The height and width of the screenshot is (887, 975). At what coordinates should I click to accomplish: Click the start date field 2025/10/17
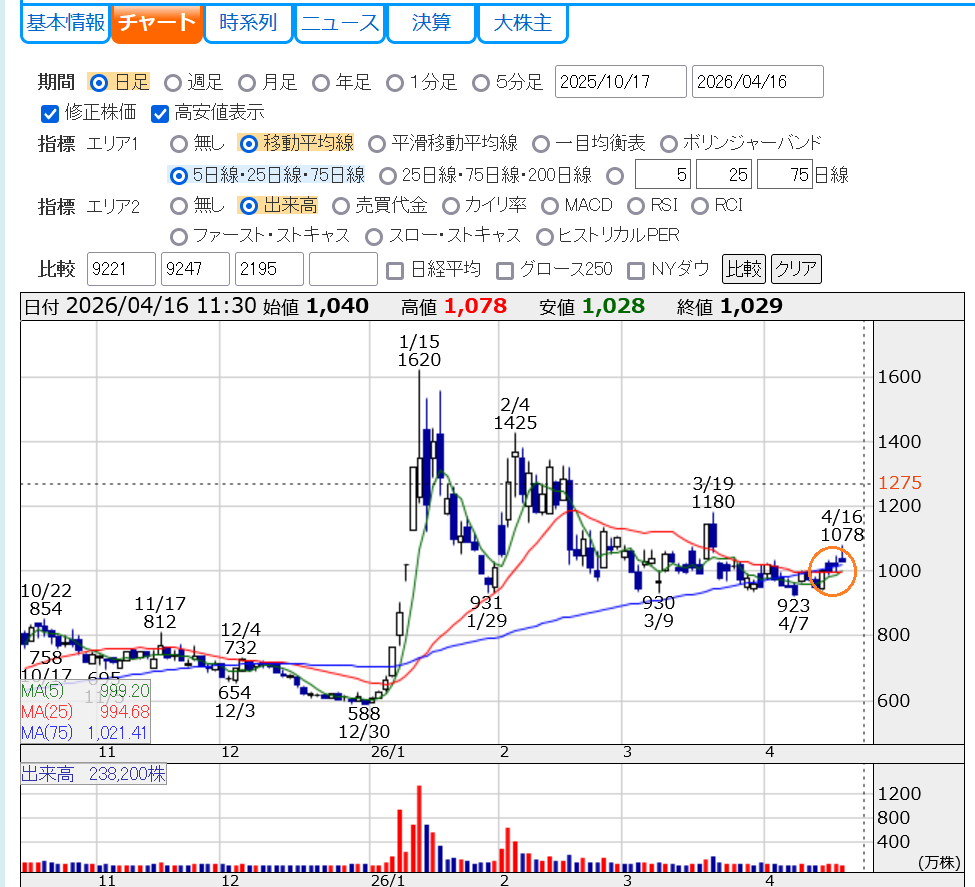pos(620,82)
